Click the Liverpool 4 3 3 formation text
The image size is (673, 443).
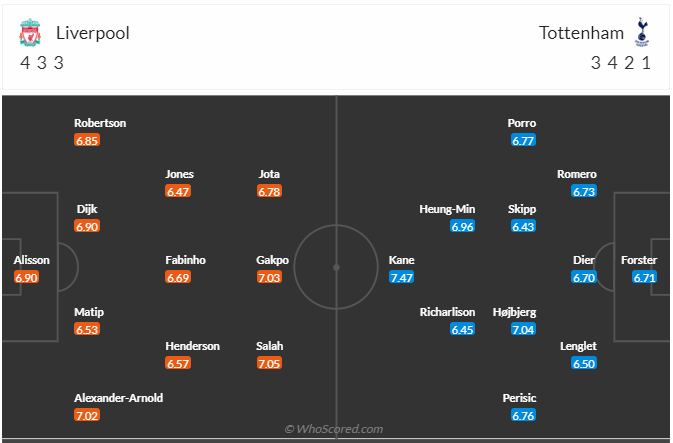click(x=42, y=63)
